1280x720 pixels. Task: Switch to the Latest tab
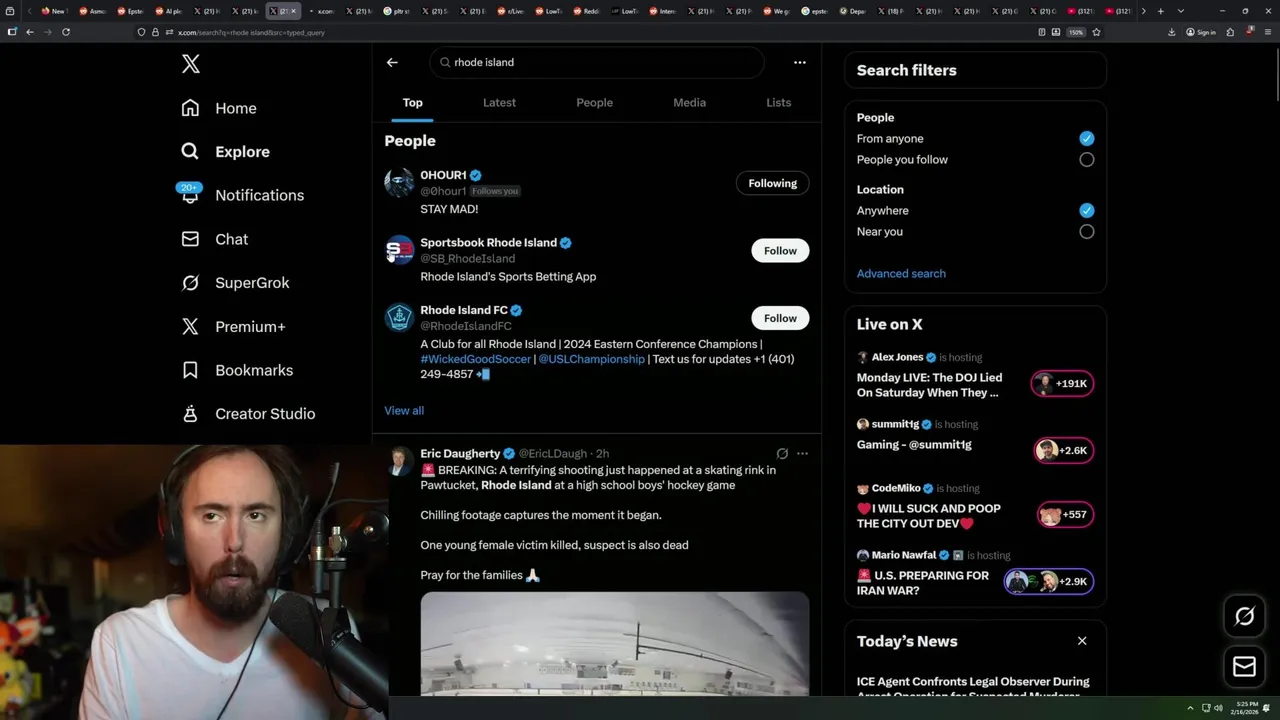click(x=499, y=102)
